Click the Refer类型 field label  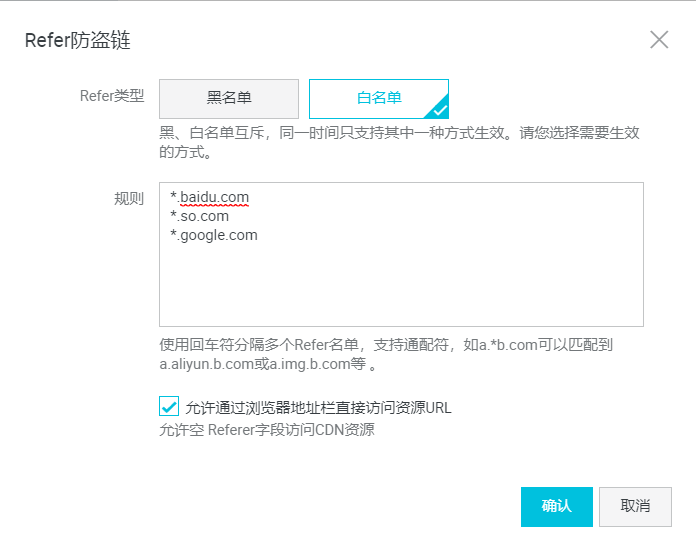(x=112, y=97)
